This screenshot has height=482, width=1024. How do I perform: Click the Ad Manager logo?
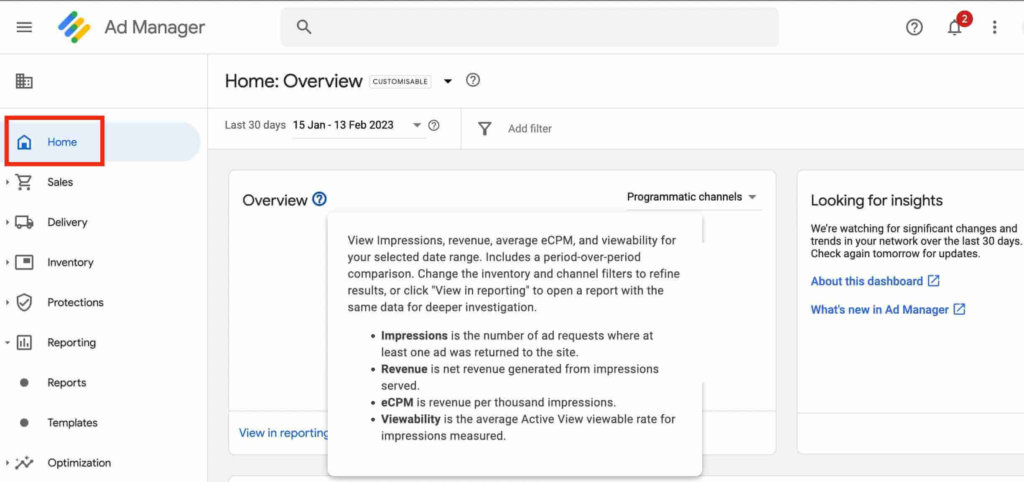75,27
